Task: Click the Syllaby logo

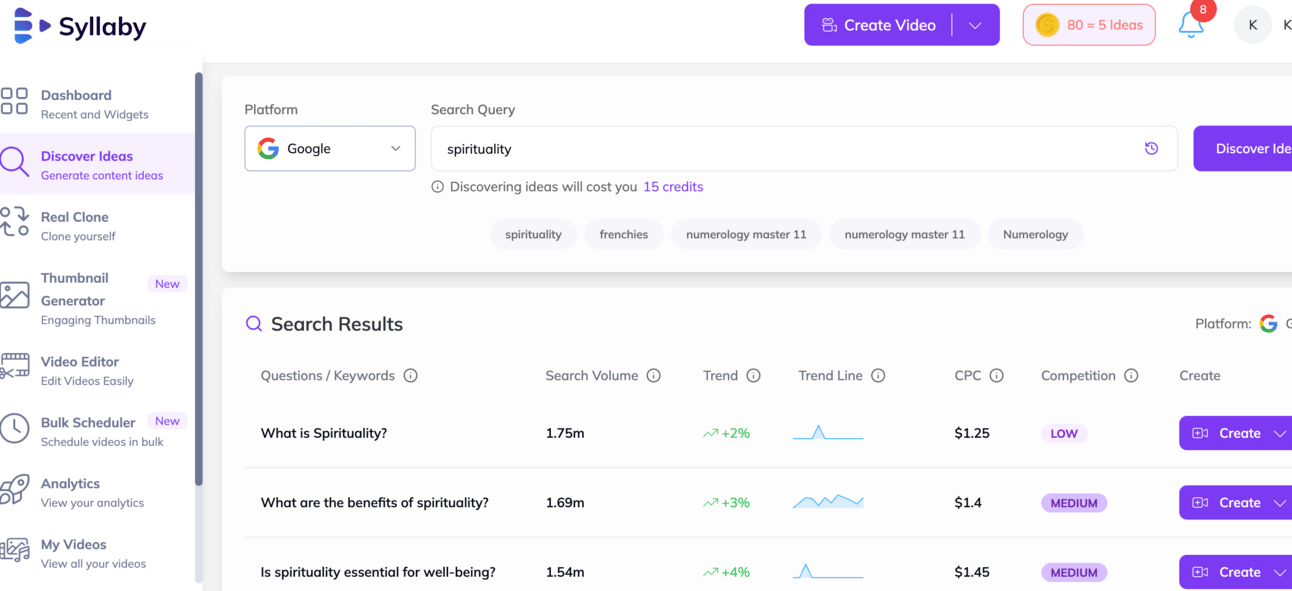Action: tap(80, 26)
